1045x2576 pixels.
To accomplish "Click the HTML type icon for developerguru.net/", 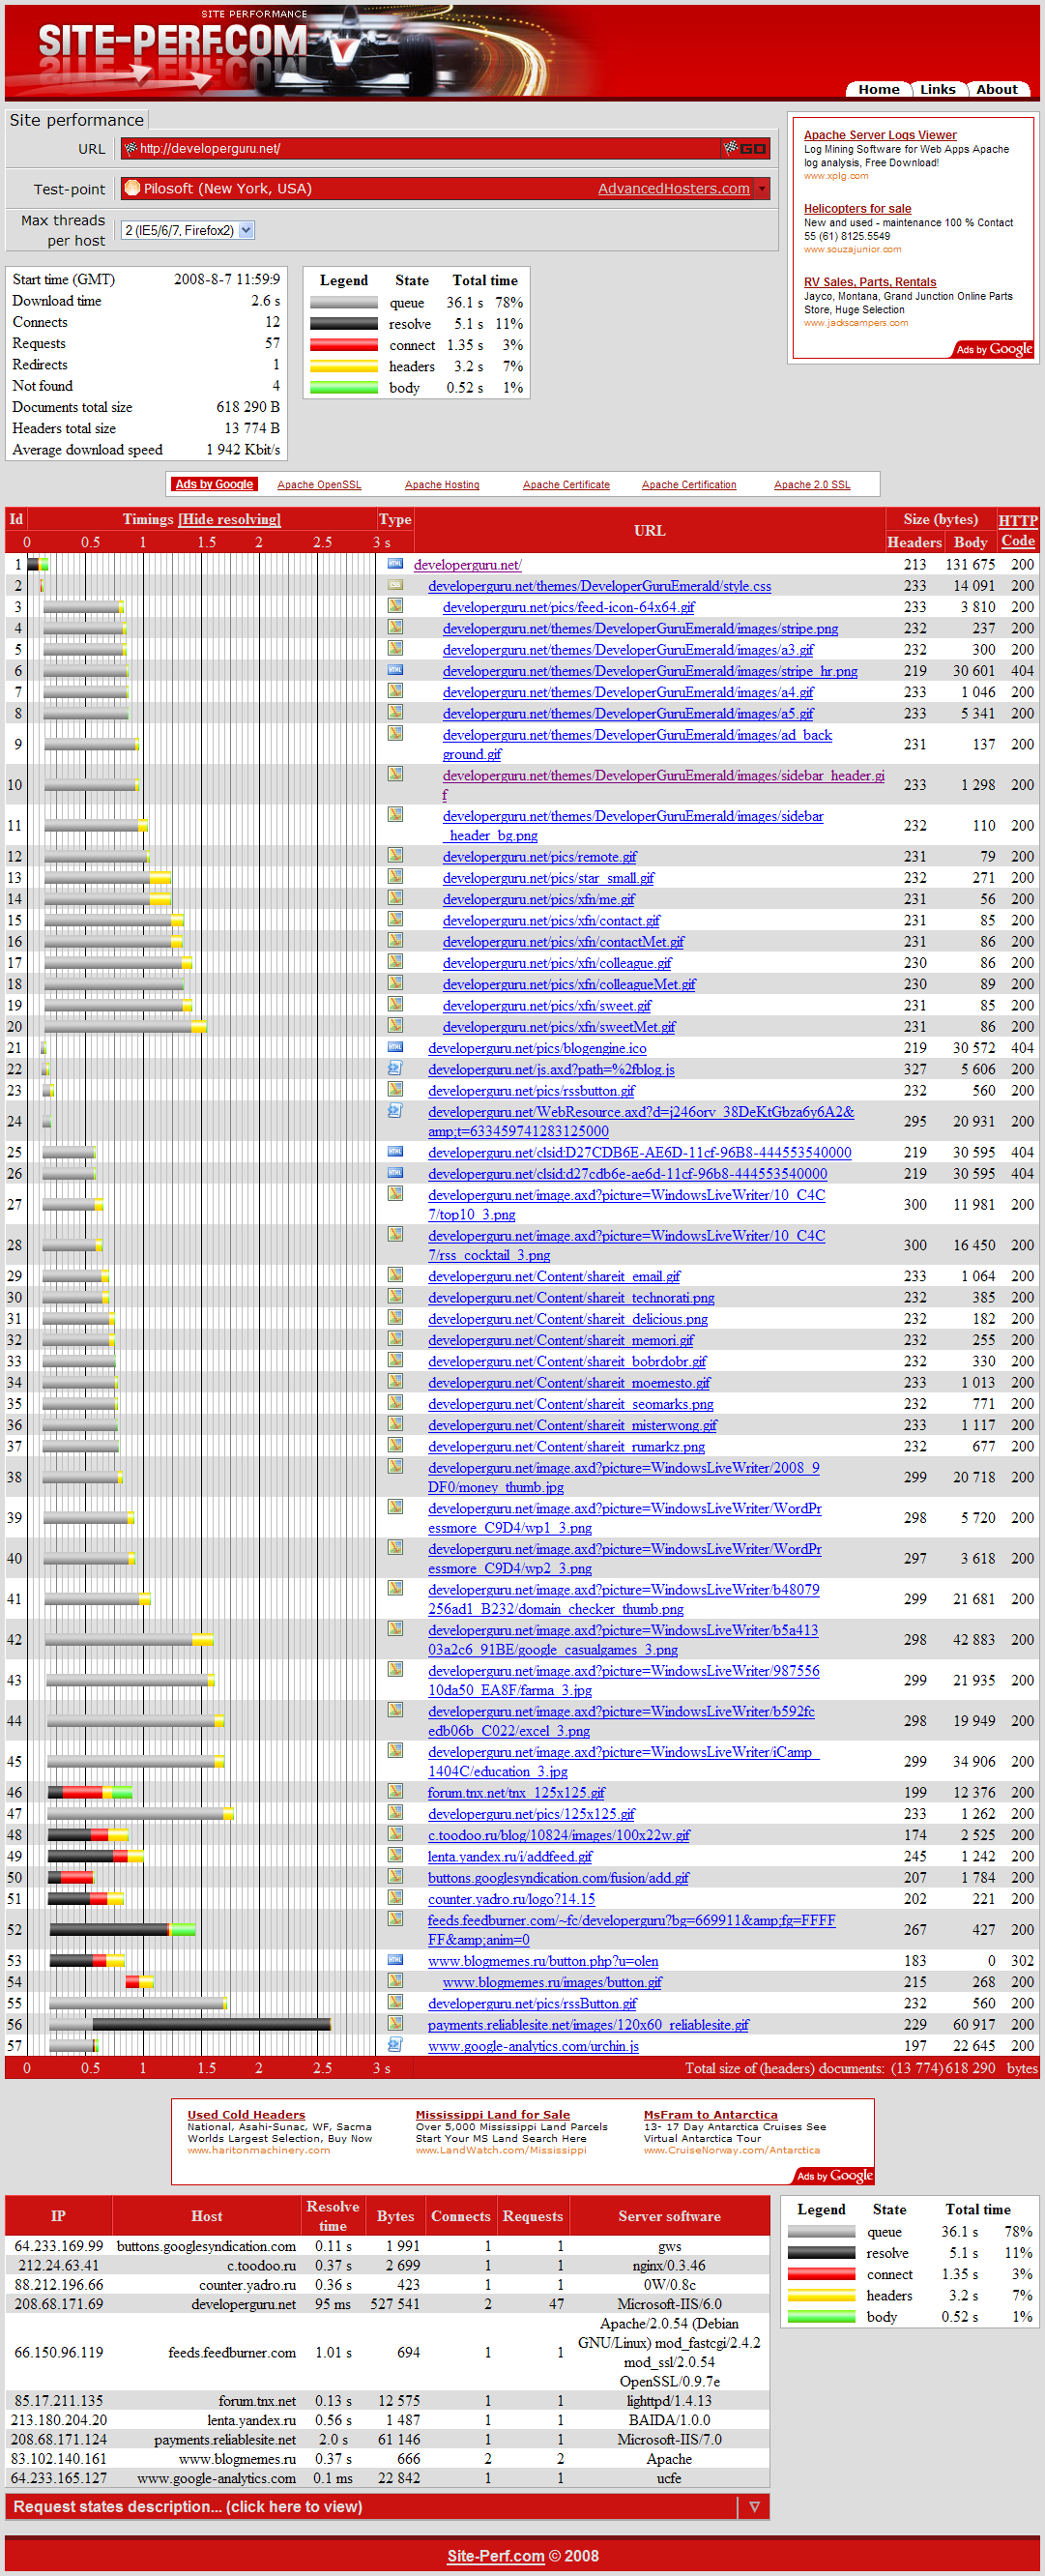I will point(395,564).
